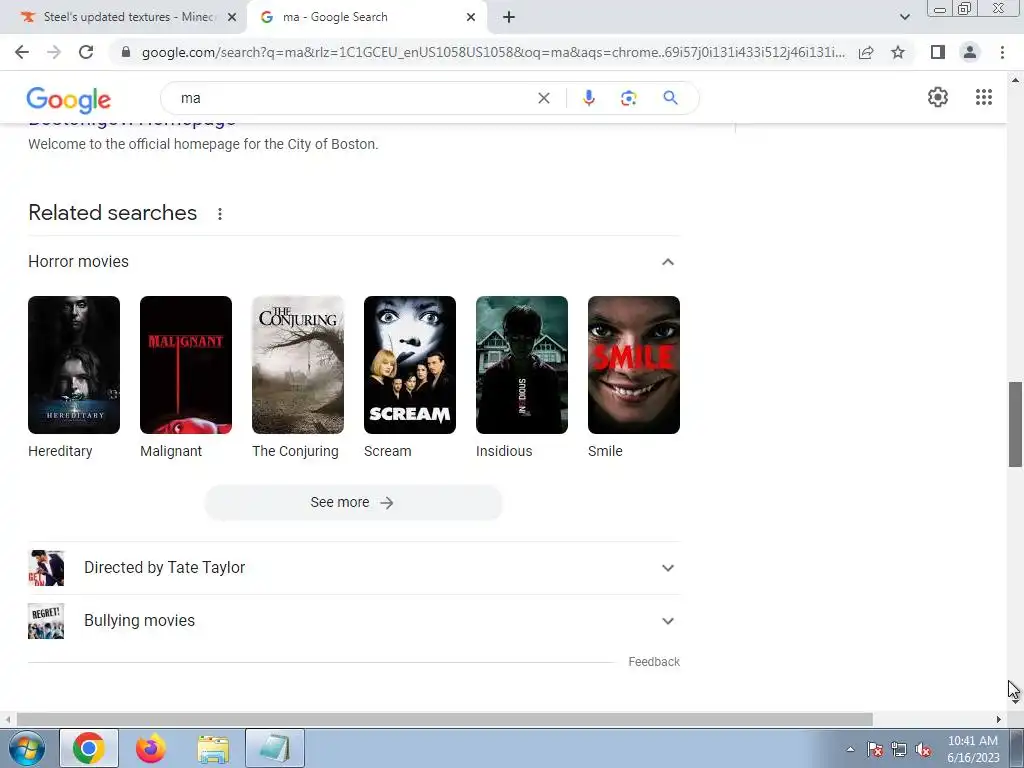This screenshot has width=1024, height=768.
Task: Start voice search with the microphone
Action: coord(588,98)
